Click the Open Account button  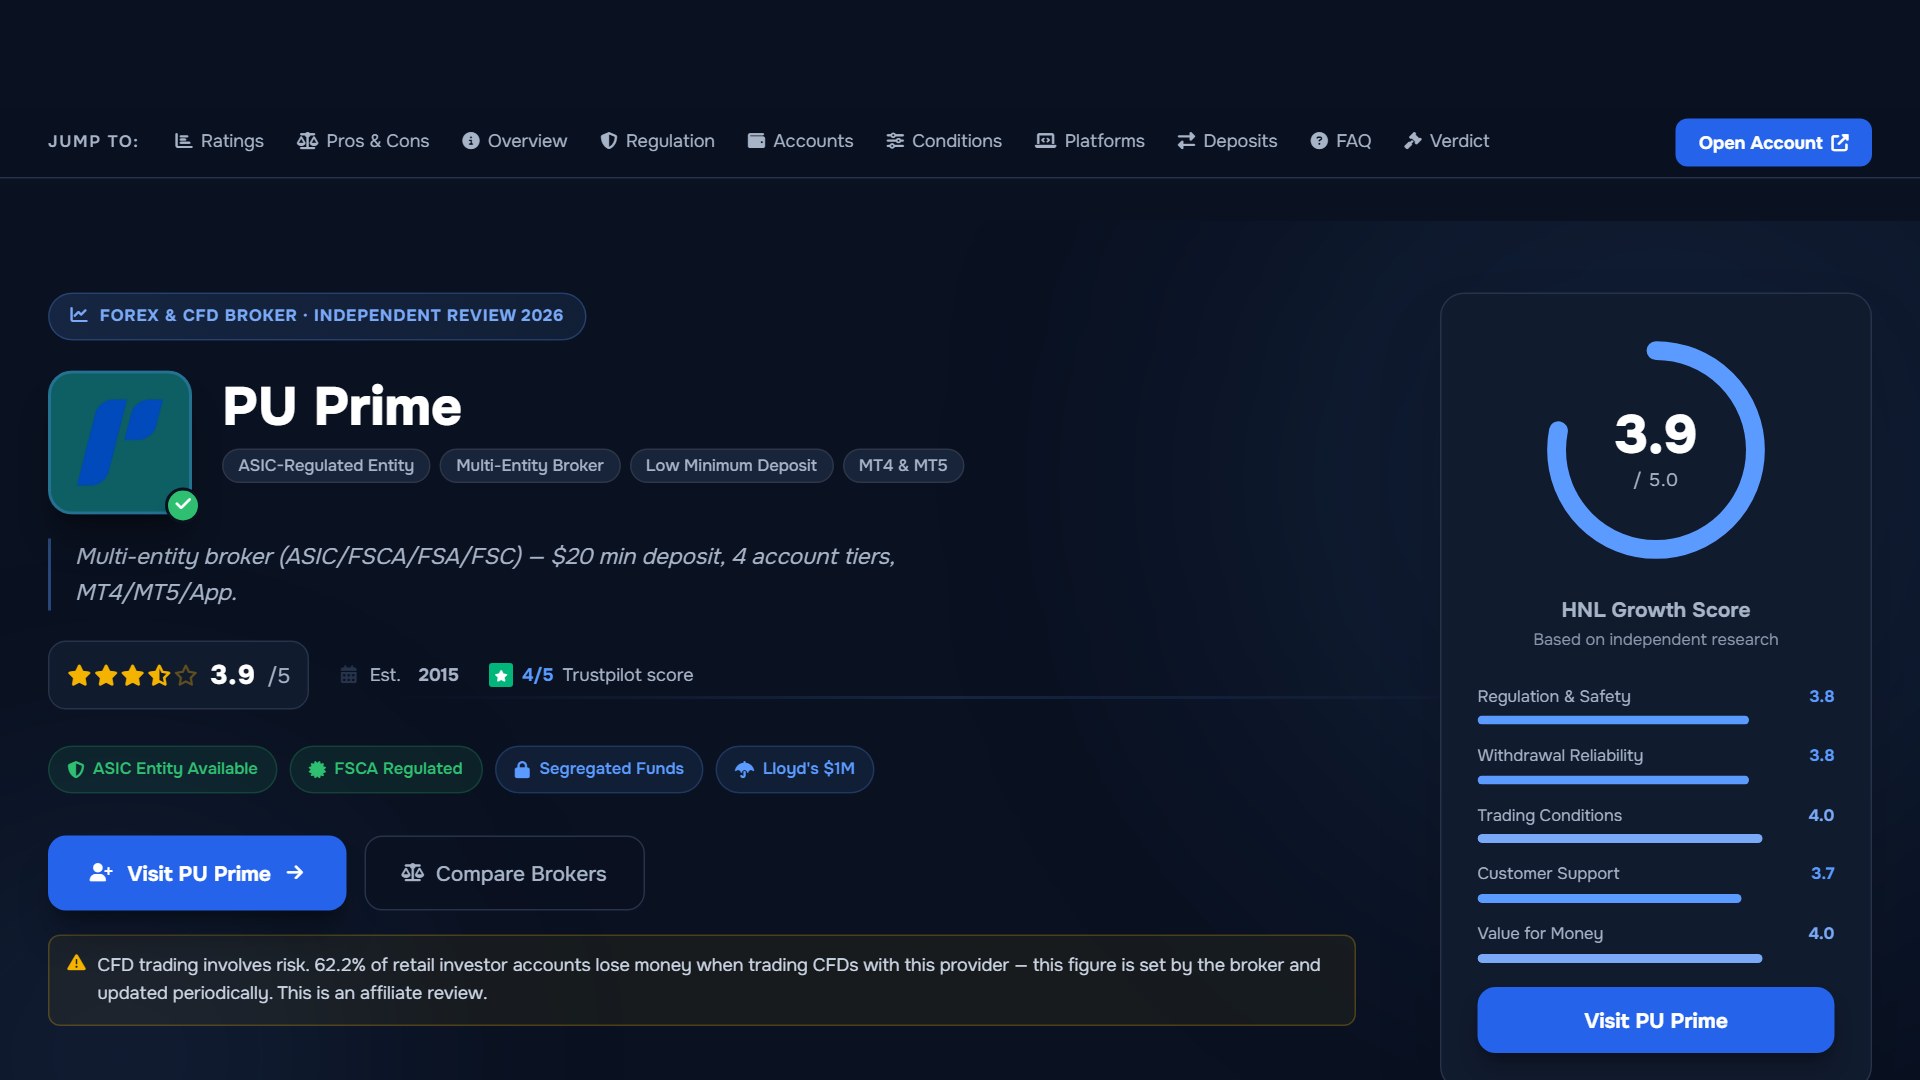coord(1773,143)
